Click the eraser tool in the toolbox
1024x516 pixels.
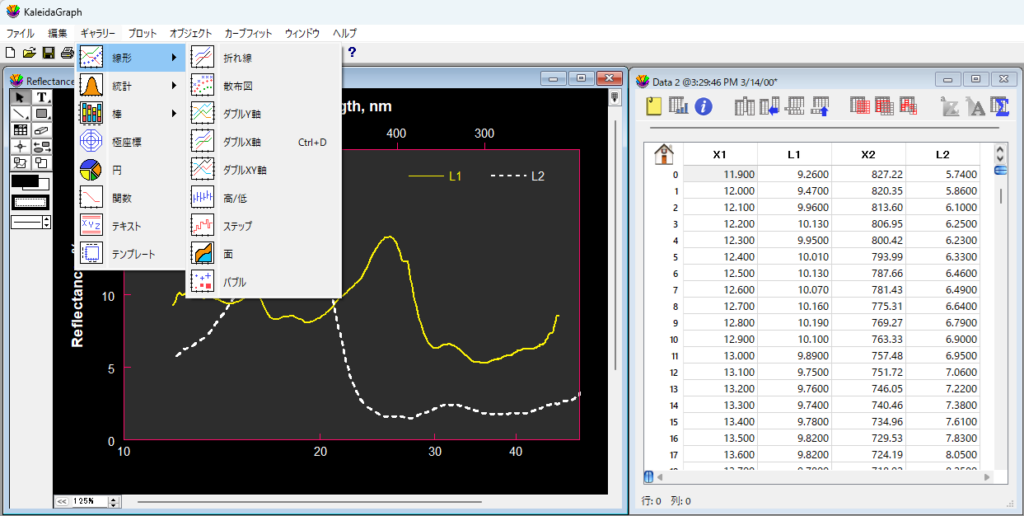coord(41,130)
